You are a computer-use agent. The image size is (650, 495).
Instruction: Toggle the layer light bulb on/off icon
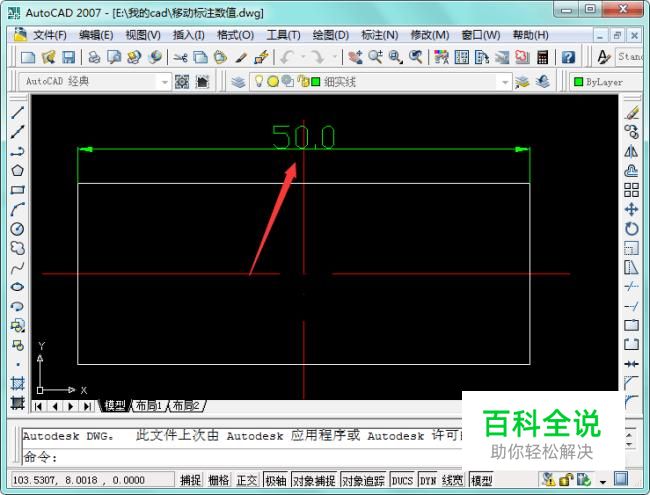coord(259,81)
